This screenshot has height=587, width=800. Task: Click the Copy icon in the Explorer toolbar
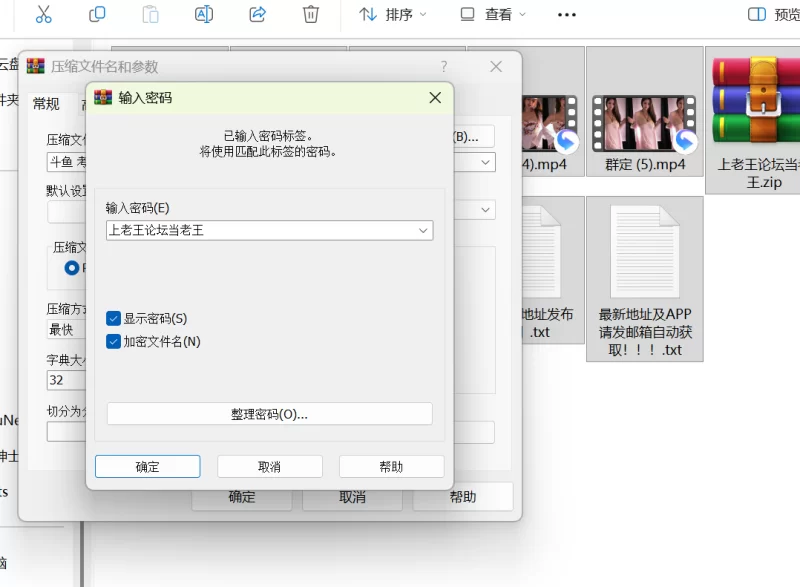coord(97,14)
